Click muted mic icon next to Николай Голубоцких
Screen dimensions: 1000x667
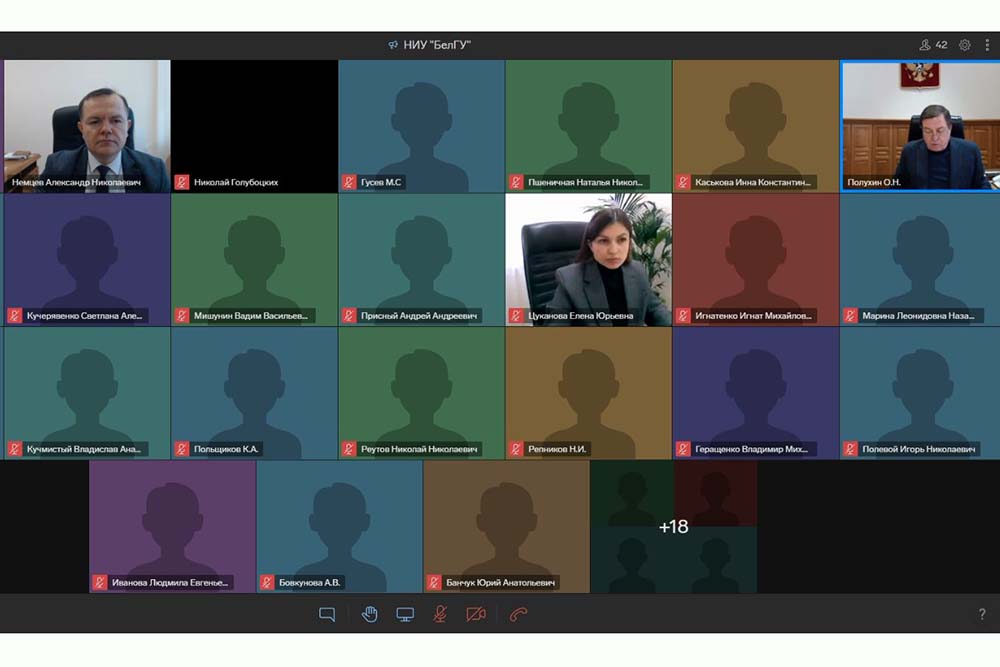(182, 183)
